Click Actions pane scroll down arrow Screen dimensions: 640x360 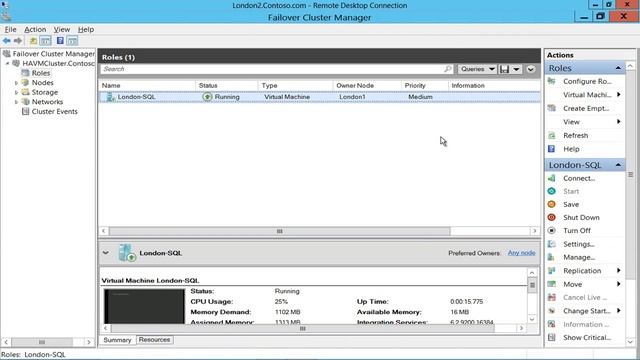pyautogui.click(x=631, y=342)
